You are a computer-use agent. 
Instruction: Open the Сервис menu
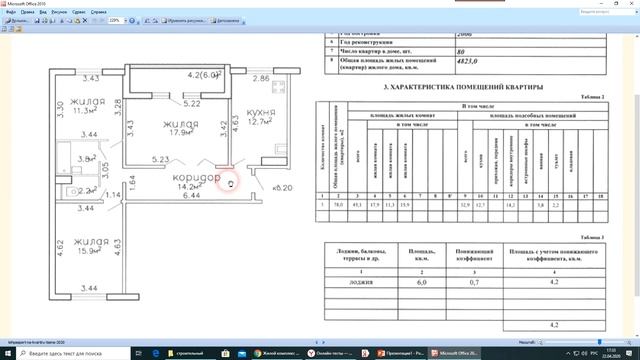click(79, 12)
